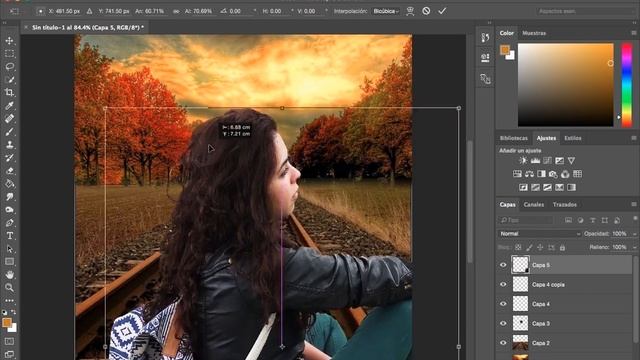The width and height of the screenshot is (640, 360).
Task: Select the Lasso tool
Action: [x=9, y=67]
